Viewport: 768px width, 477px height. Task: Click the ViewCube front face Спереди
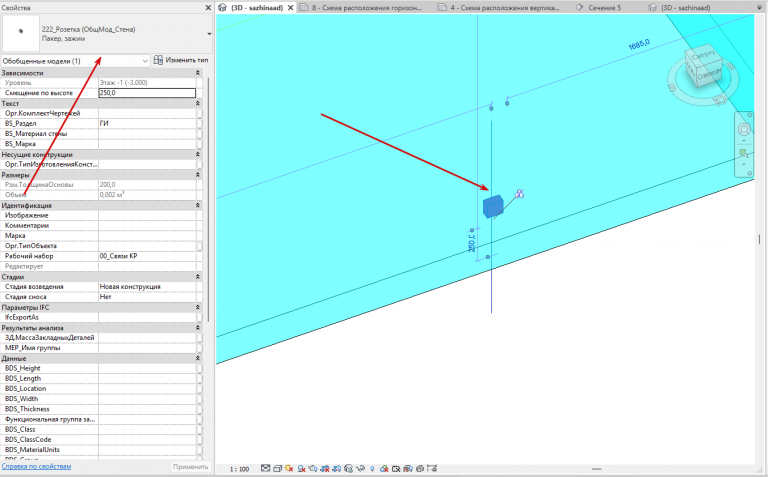709,75
